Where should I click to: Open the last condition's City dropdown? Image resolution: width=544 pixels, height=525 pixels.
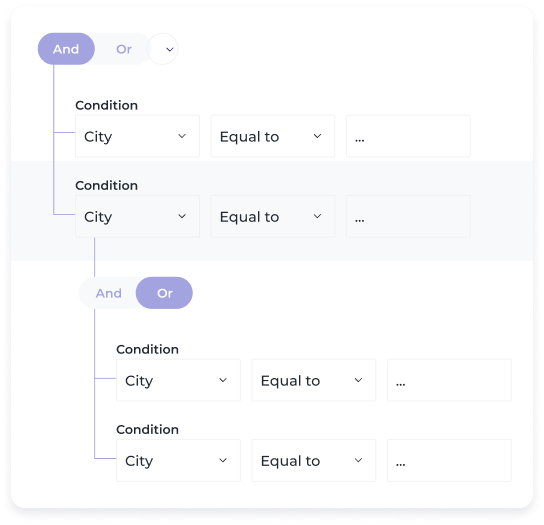click(x=178, y=460)
